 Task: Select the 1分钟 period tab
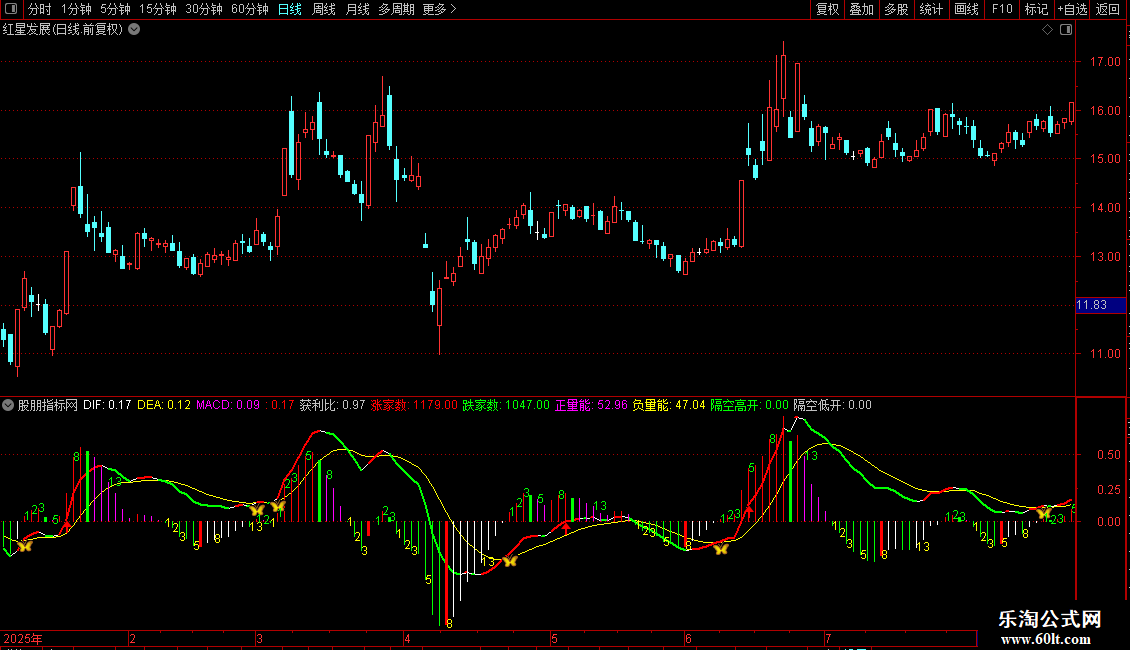click(x=76, y=9)
